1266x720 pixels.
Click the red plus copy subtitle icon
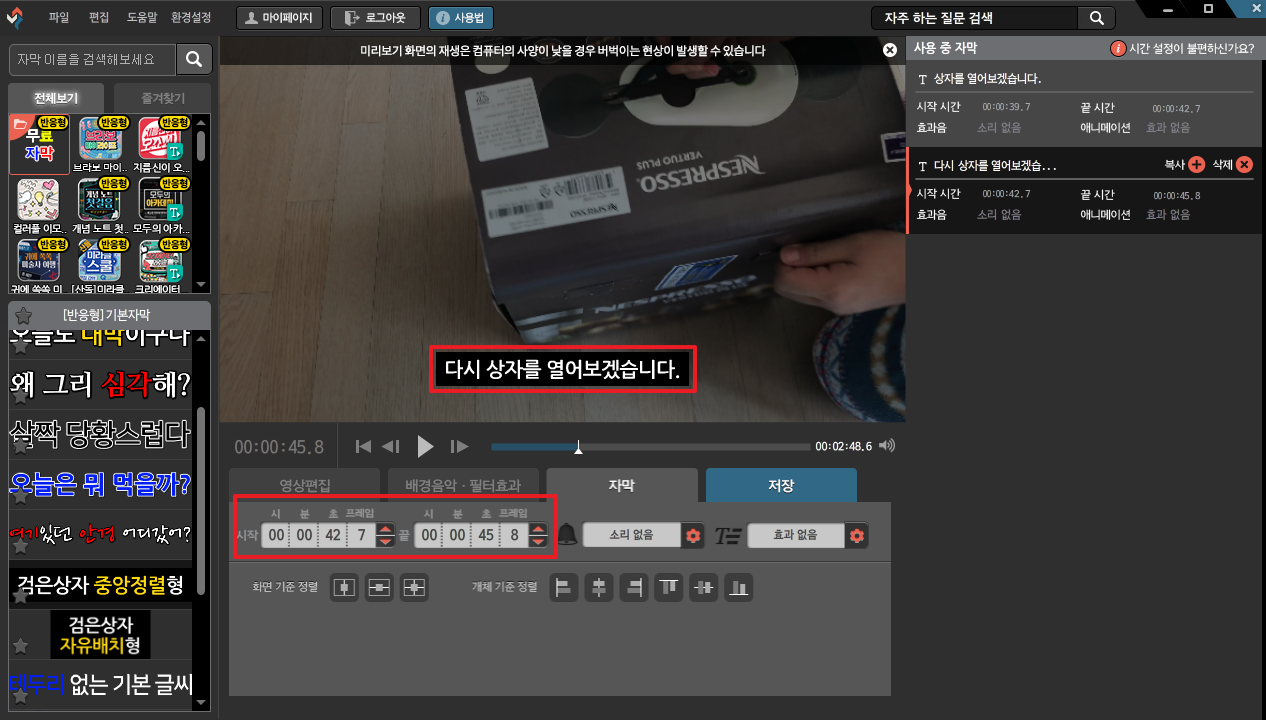1196,165
